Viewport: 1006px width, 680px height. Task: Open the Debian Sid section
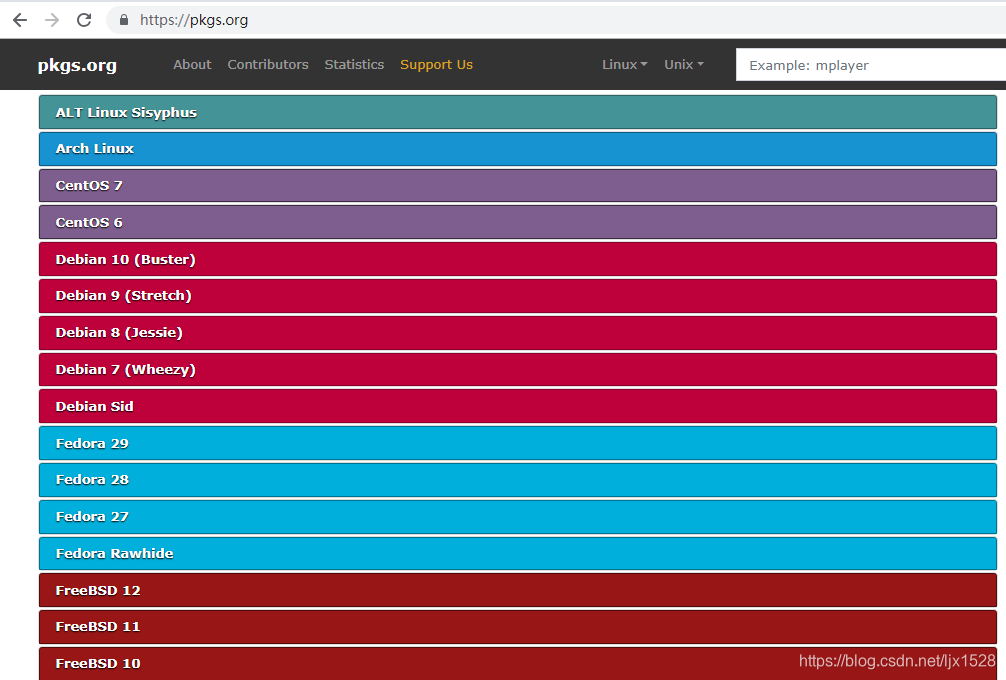(x=518, y=406)
